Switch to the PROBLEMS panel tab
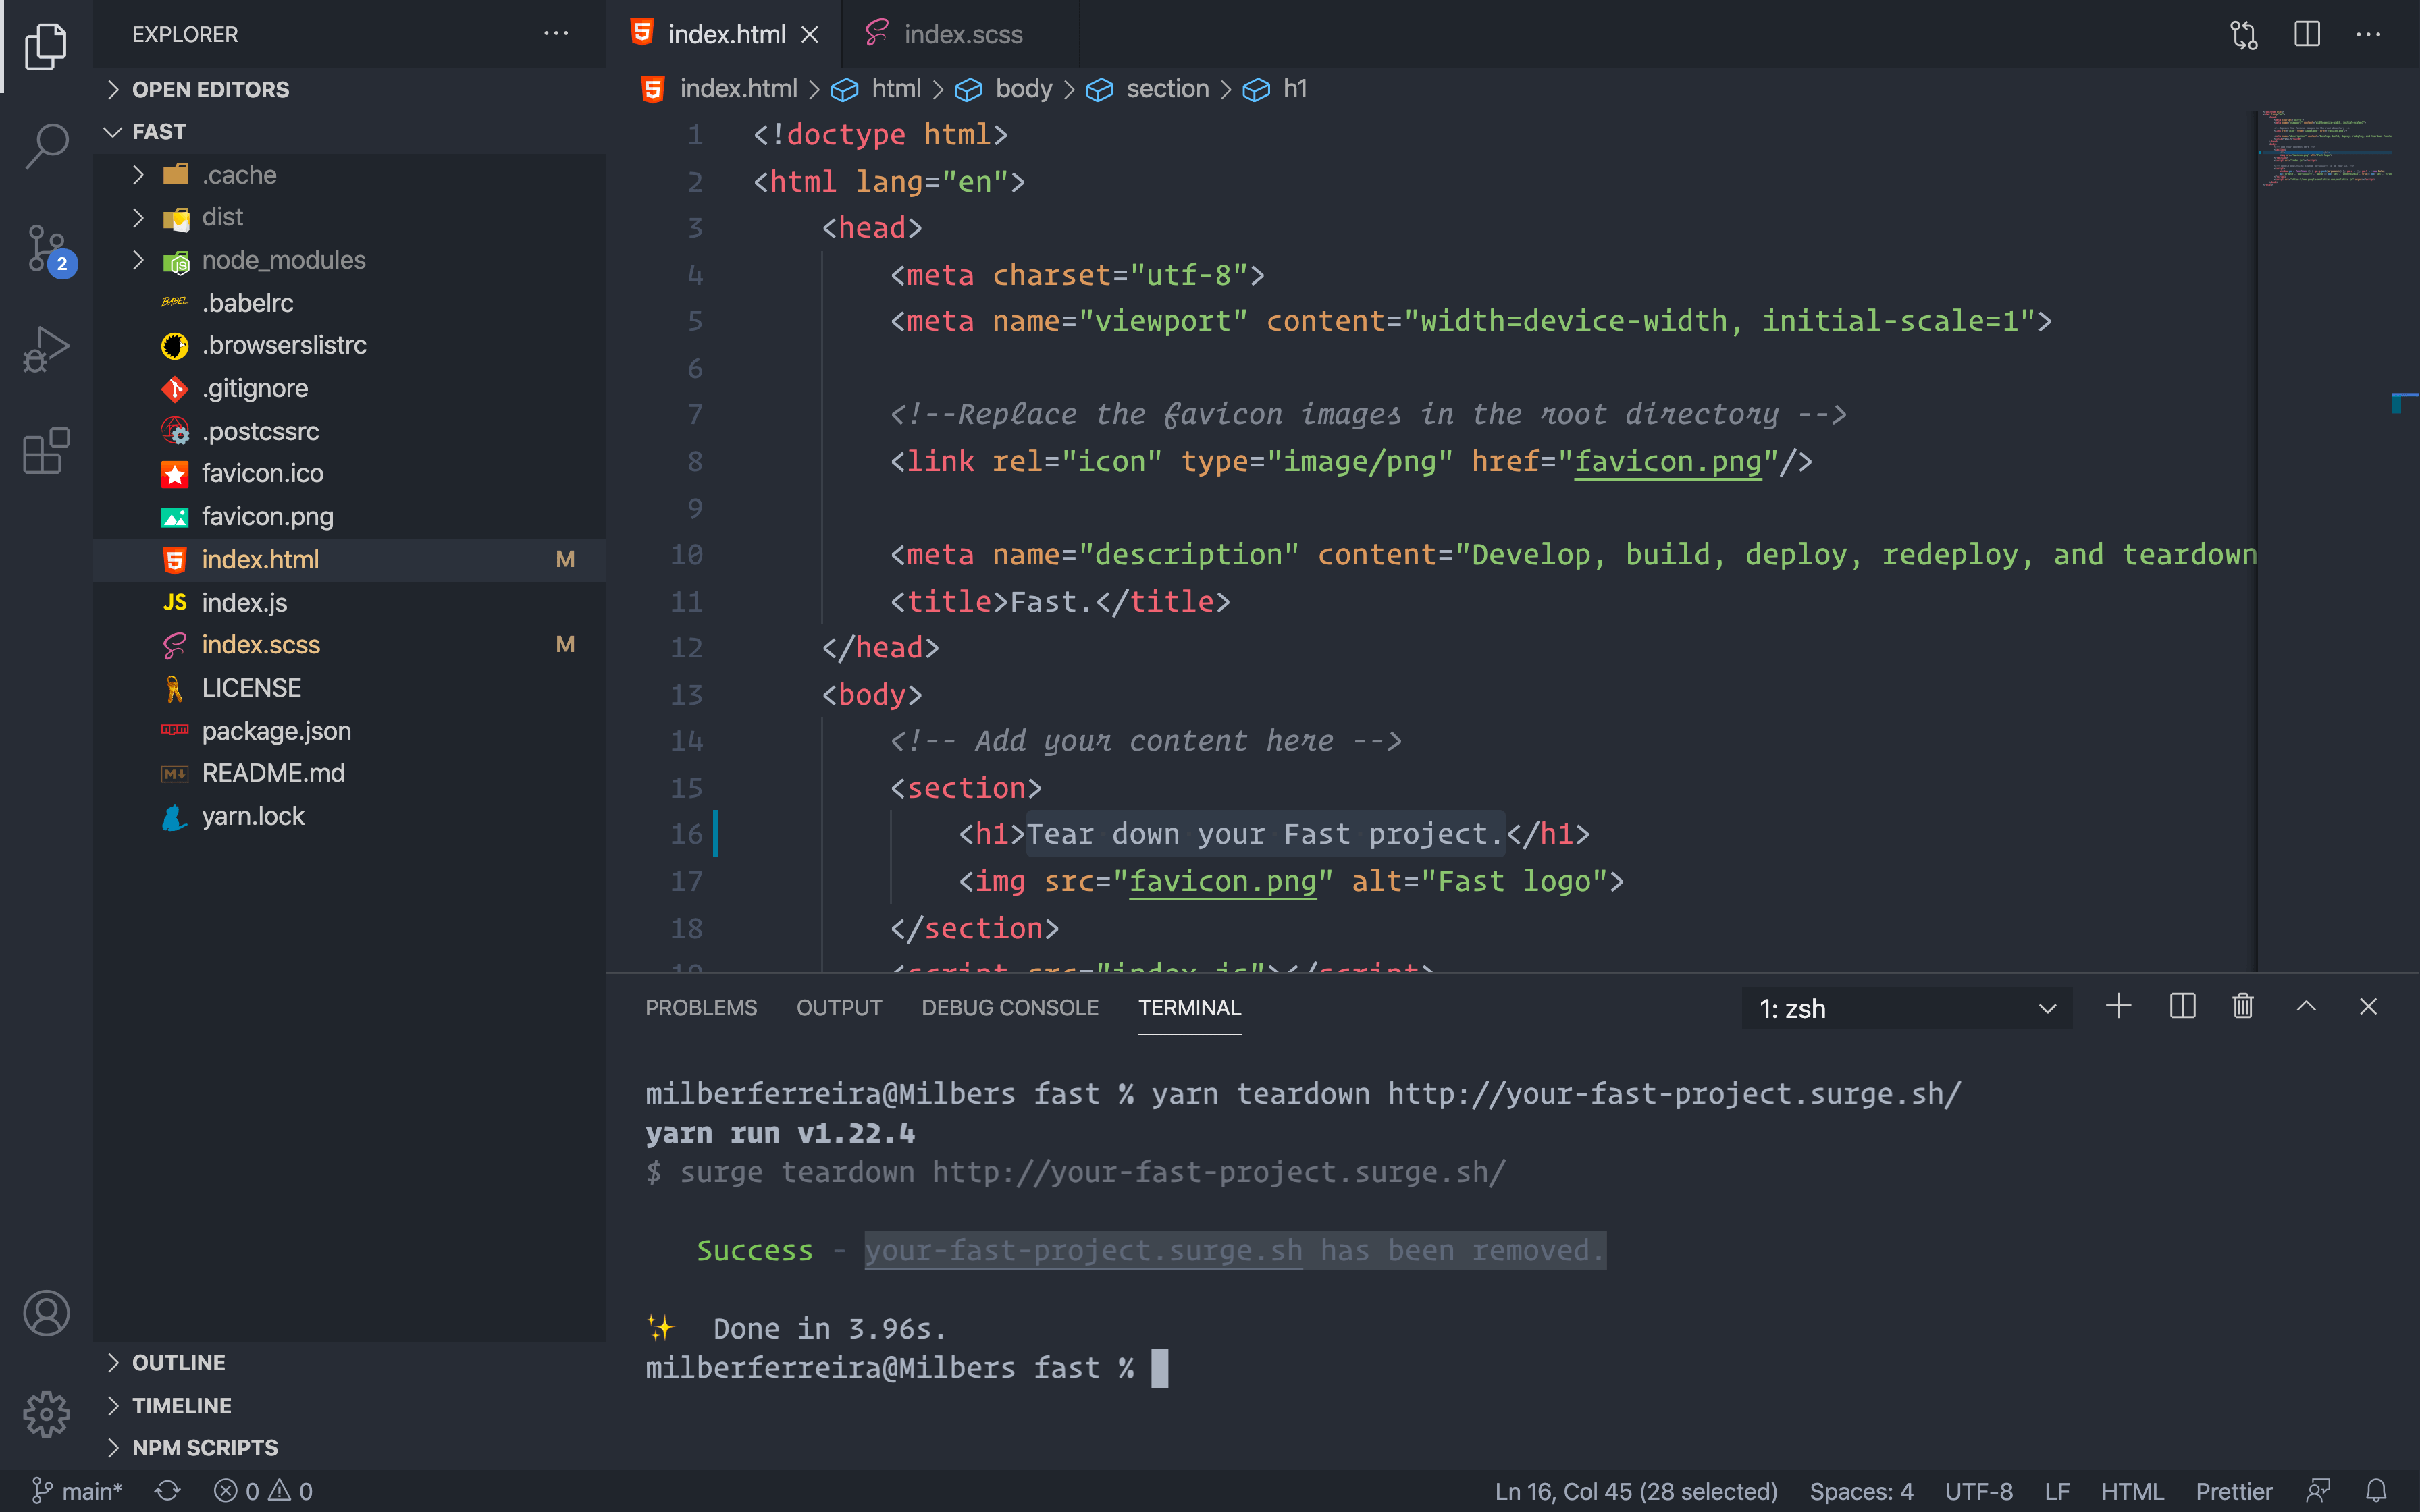 700,1008
